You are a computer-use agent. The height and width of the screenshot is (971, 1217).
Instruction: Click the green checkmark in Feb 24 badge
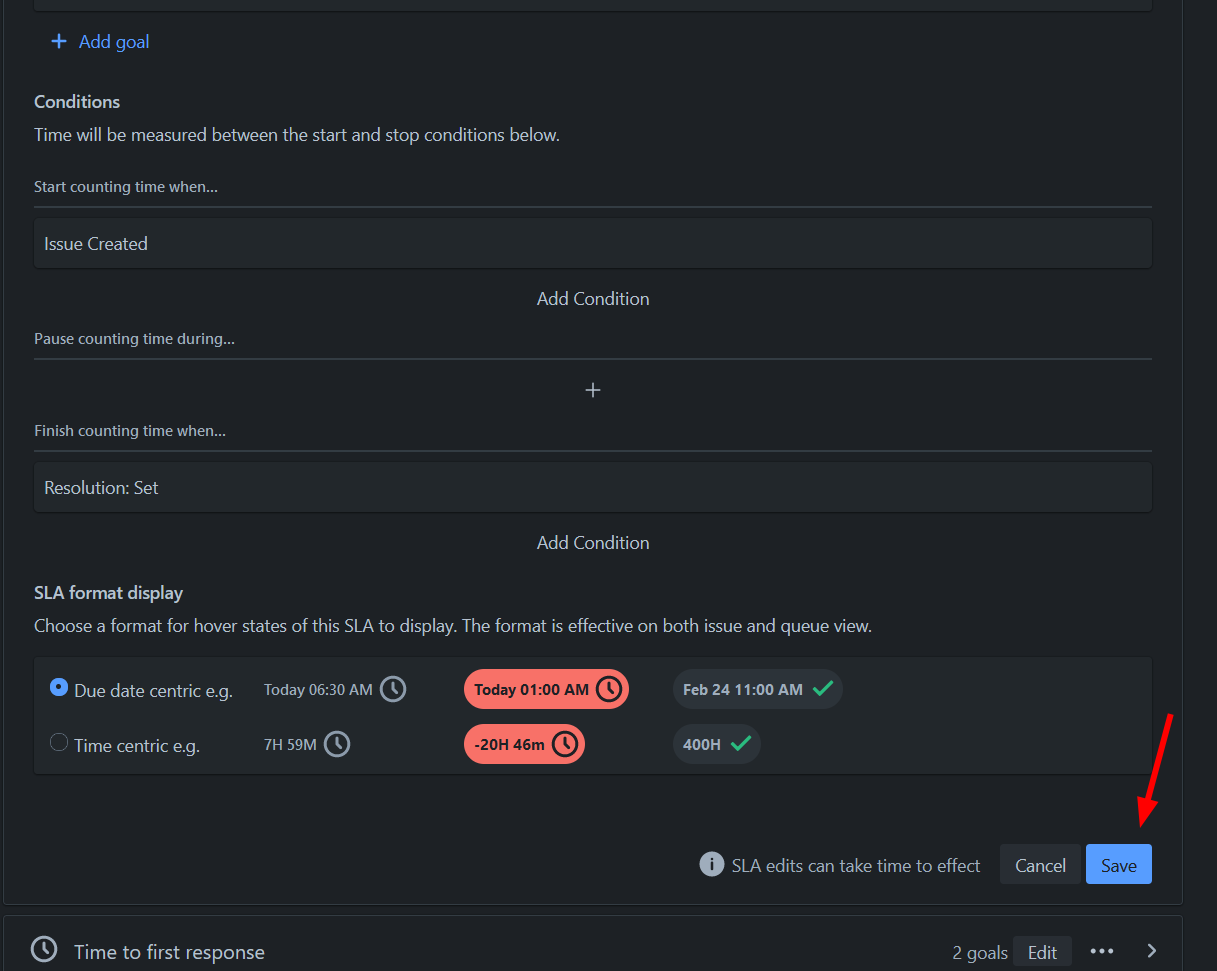tap(823, 689)
